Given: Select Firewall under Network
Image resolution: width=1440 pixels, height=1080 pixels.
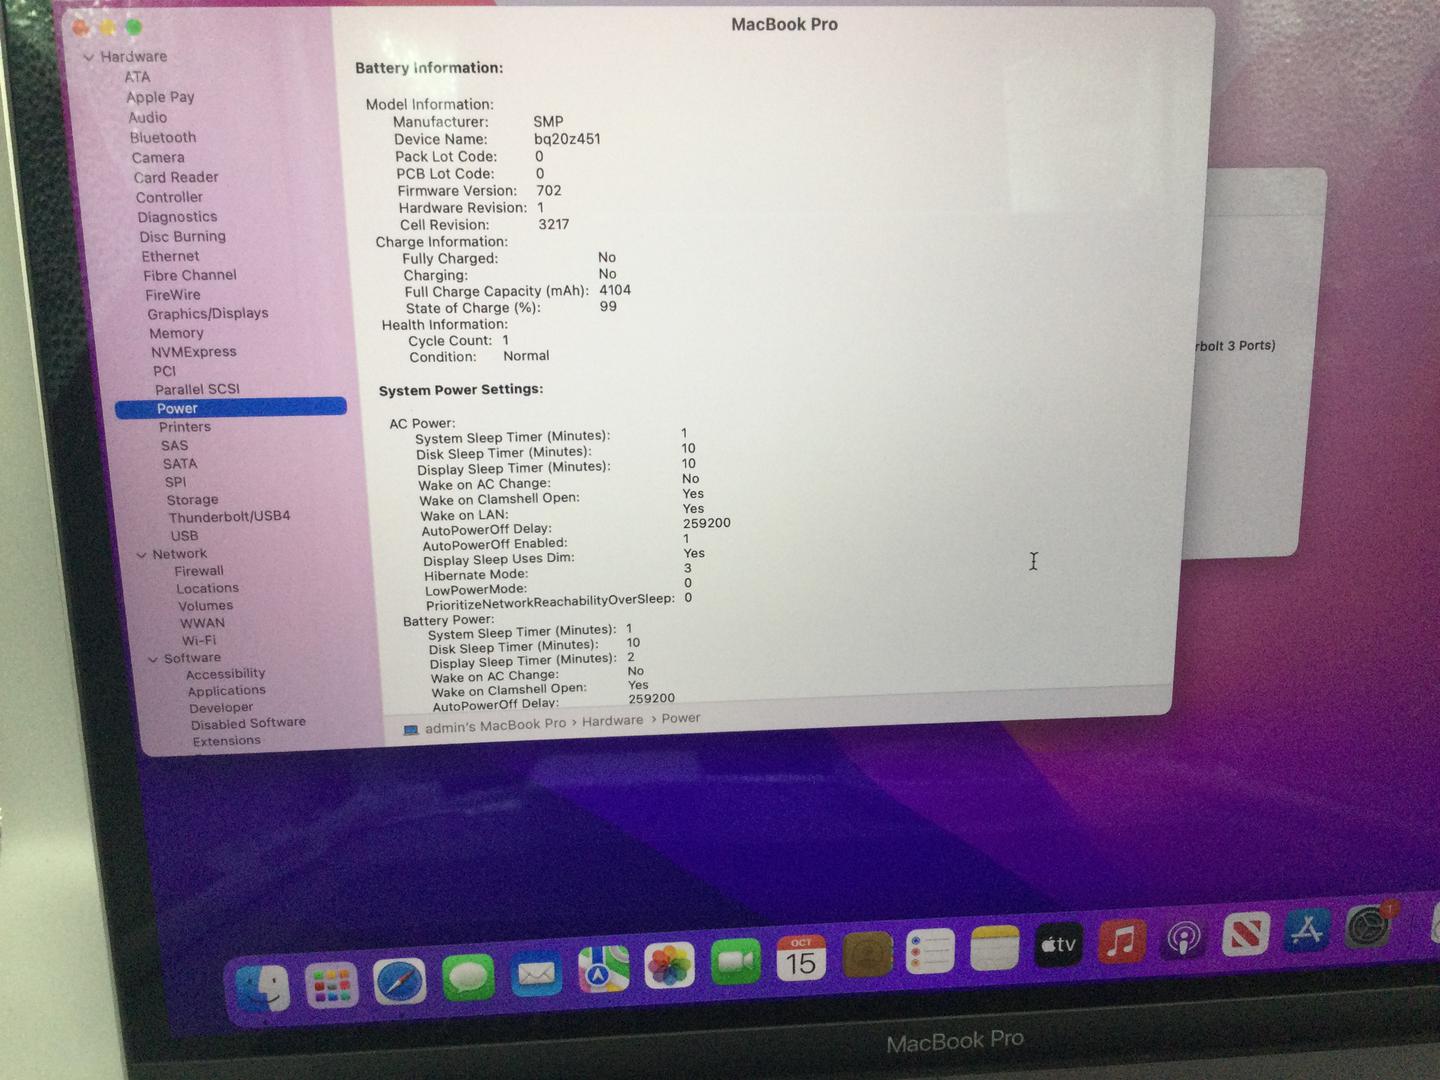Looking at the screenshot, I should pos(199,571).
